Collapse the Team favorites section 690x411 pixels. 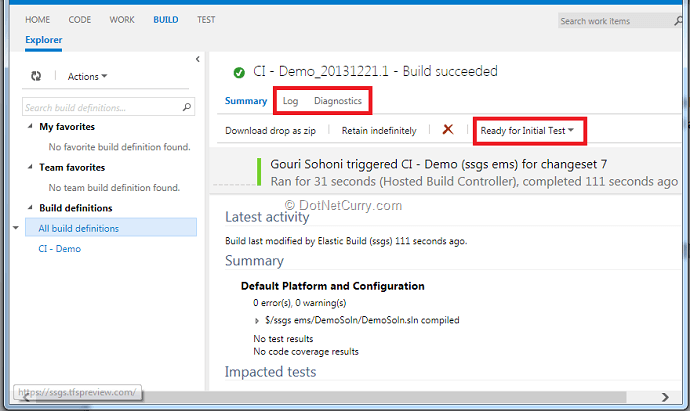click(x=29, y=167)
